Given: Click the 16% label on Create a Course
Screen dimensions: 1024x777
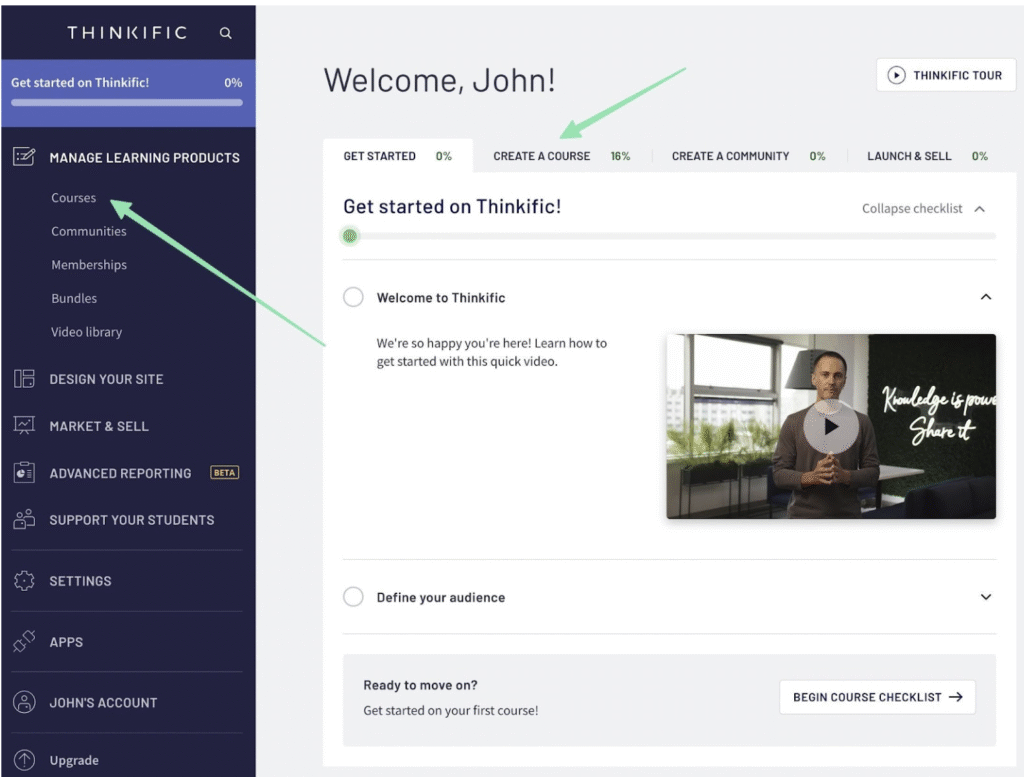Looking at the screenshot, I should click(620, 156).
